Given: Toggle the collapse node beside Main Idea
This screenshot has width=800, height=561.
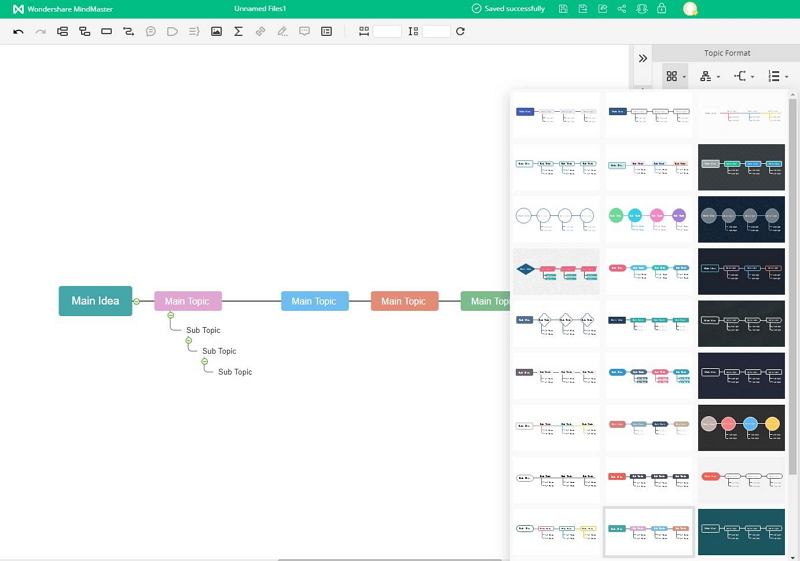Looking at the screenshot, I should [x=137, y=301].
